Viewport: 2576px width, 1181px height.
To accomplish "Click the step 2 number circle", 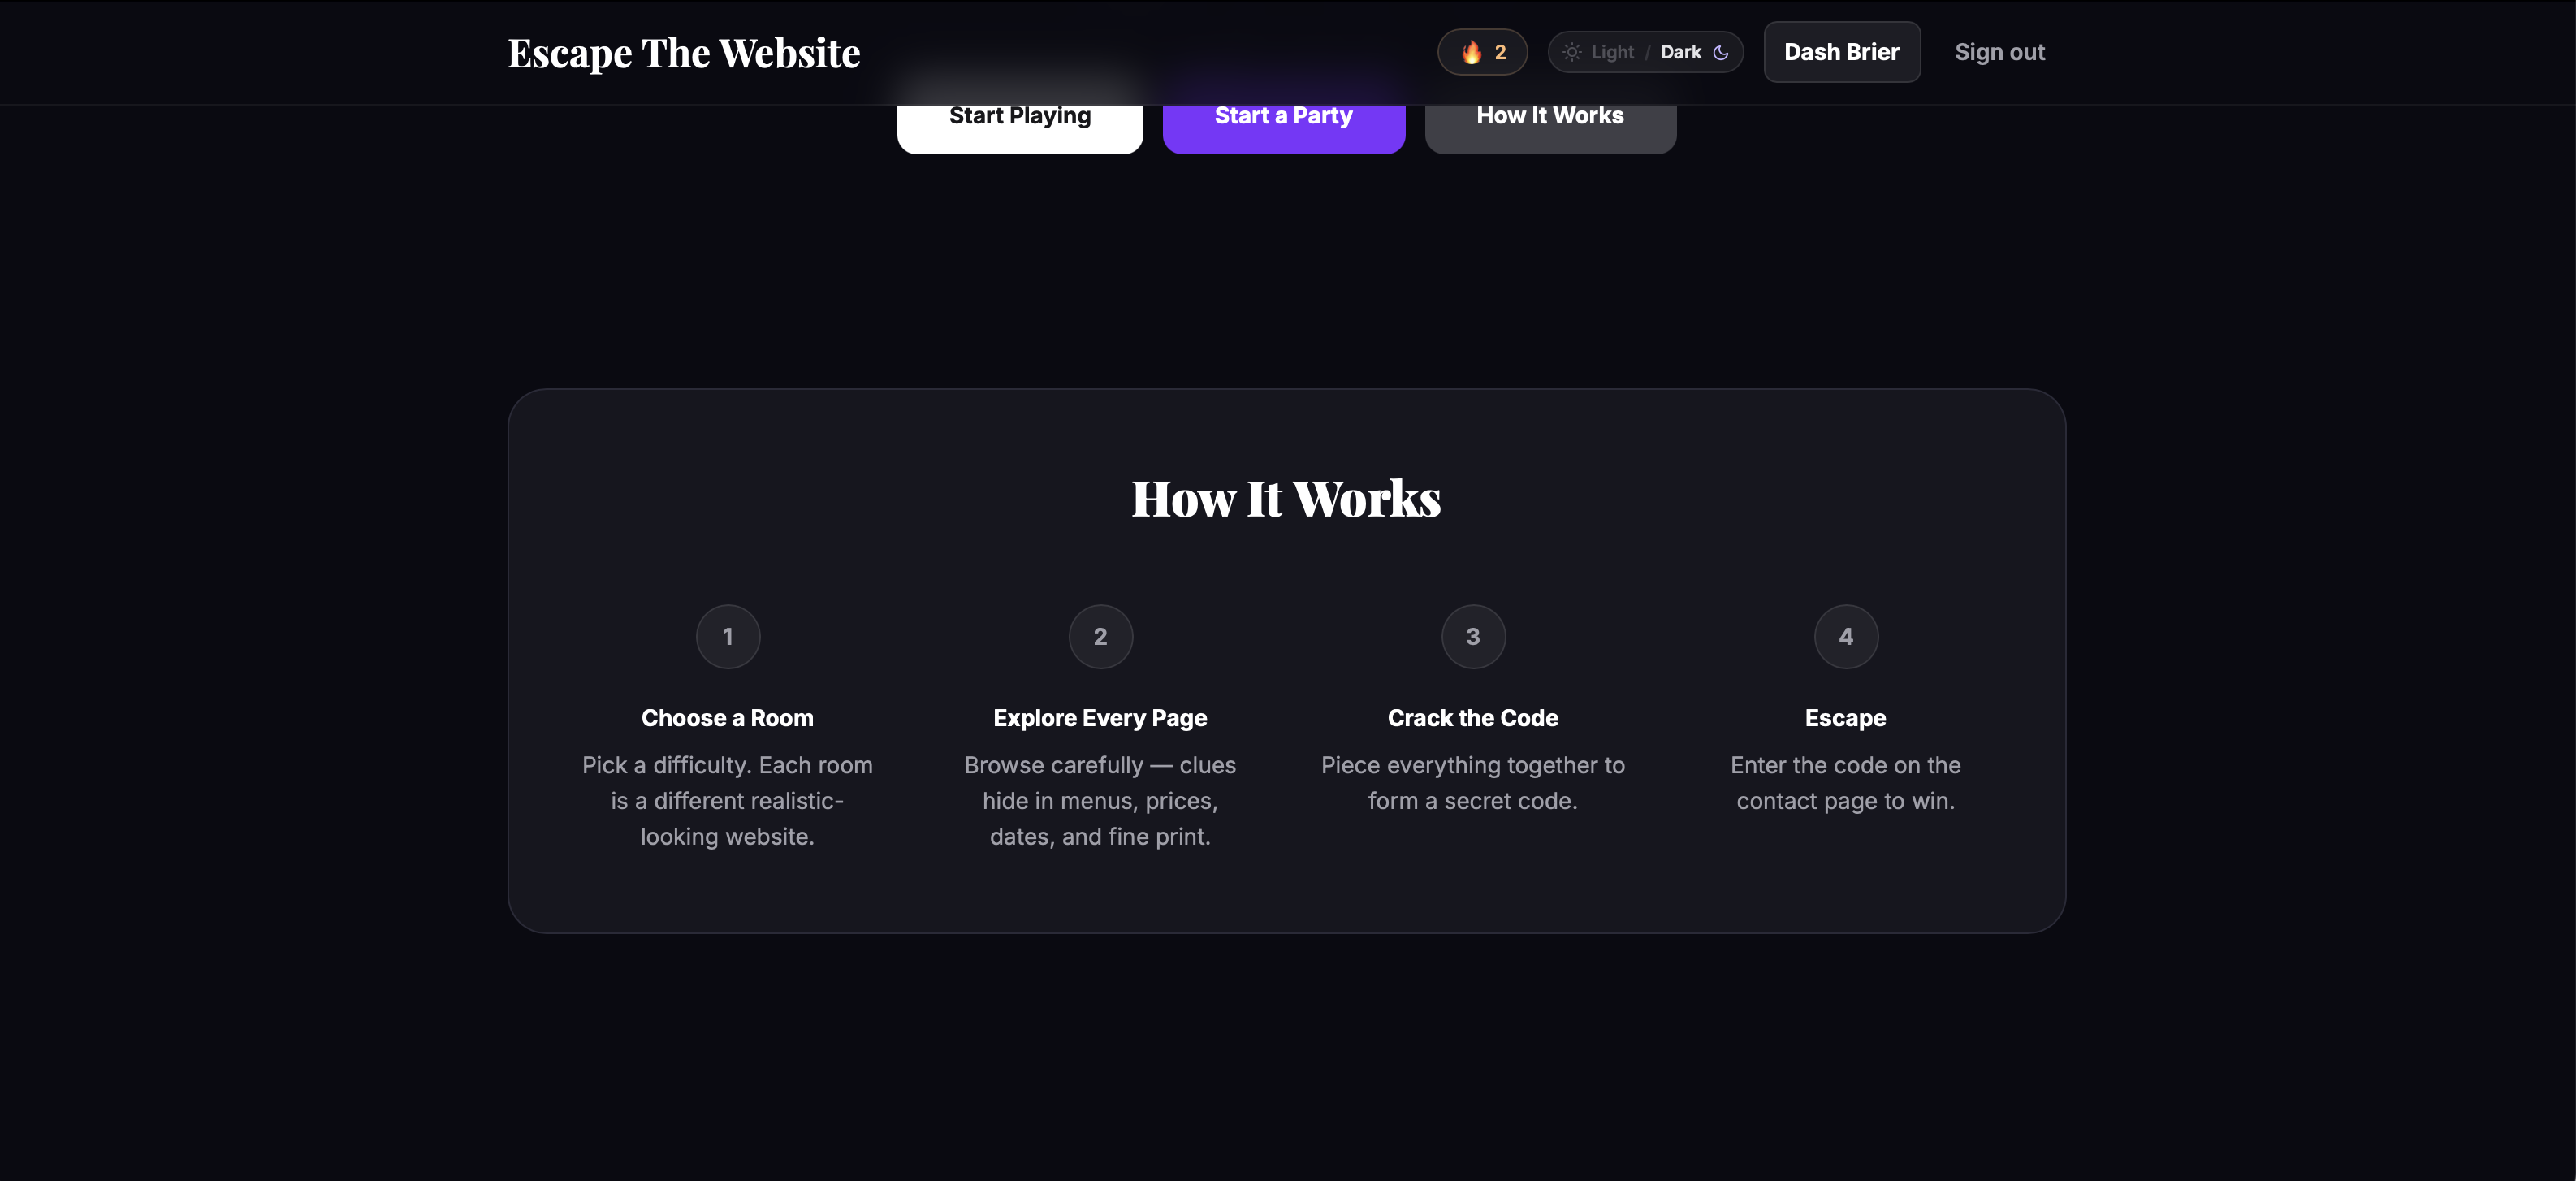I will click(x=1100, y=636).
